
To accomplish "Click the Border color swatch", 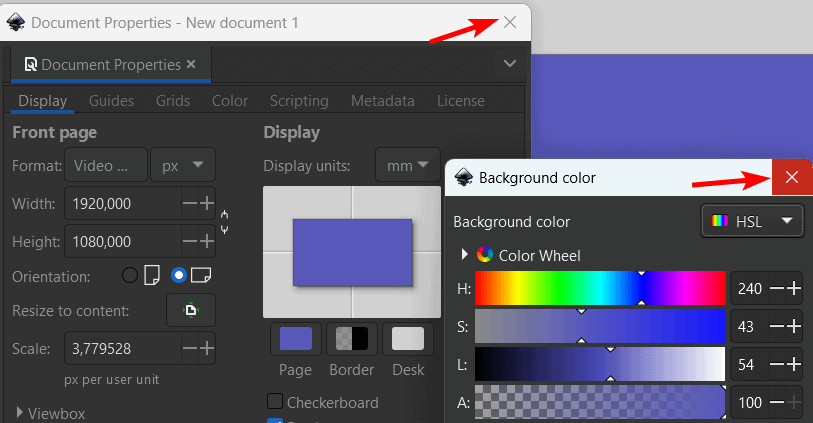I will (x=352, y=339).
